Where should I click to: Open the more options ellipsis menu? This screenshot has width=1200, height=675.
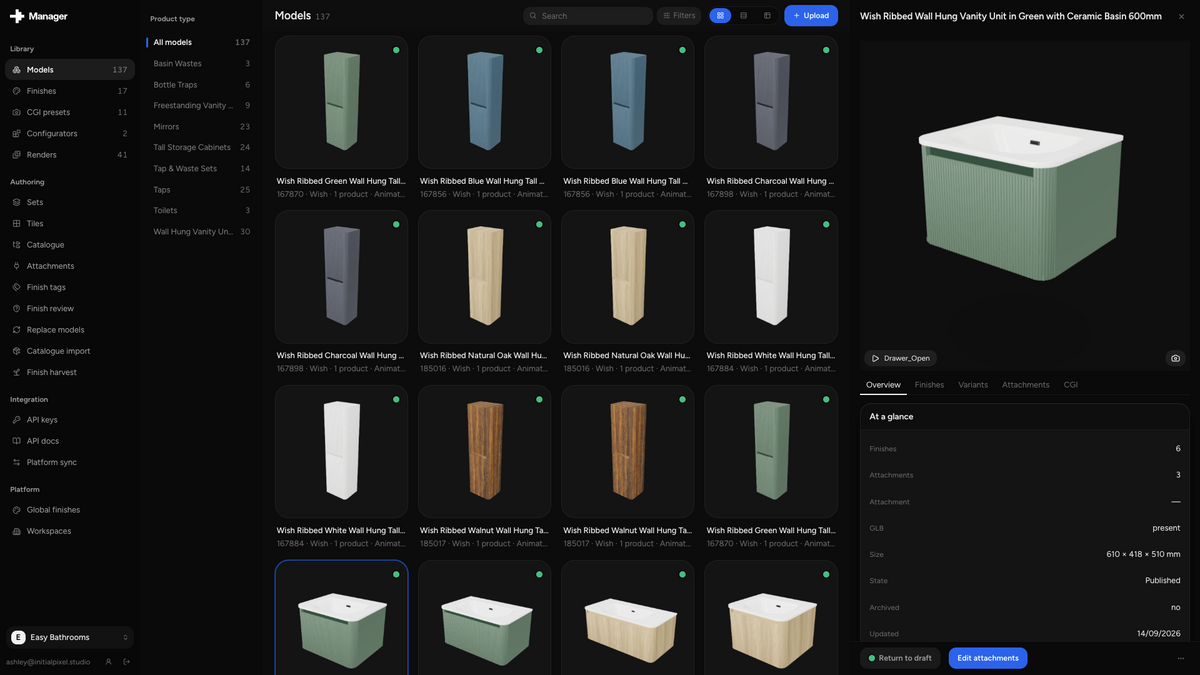click(x=1180, y=658)
